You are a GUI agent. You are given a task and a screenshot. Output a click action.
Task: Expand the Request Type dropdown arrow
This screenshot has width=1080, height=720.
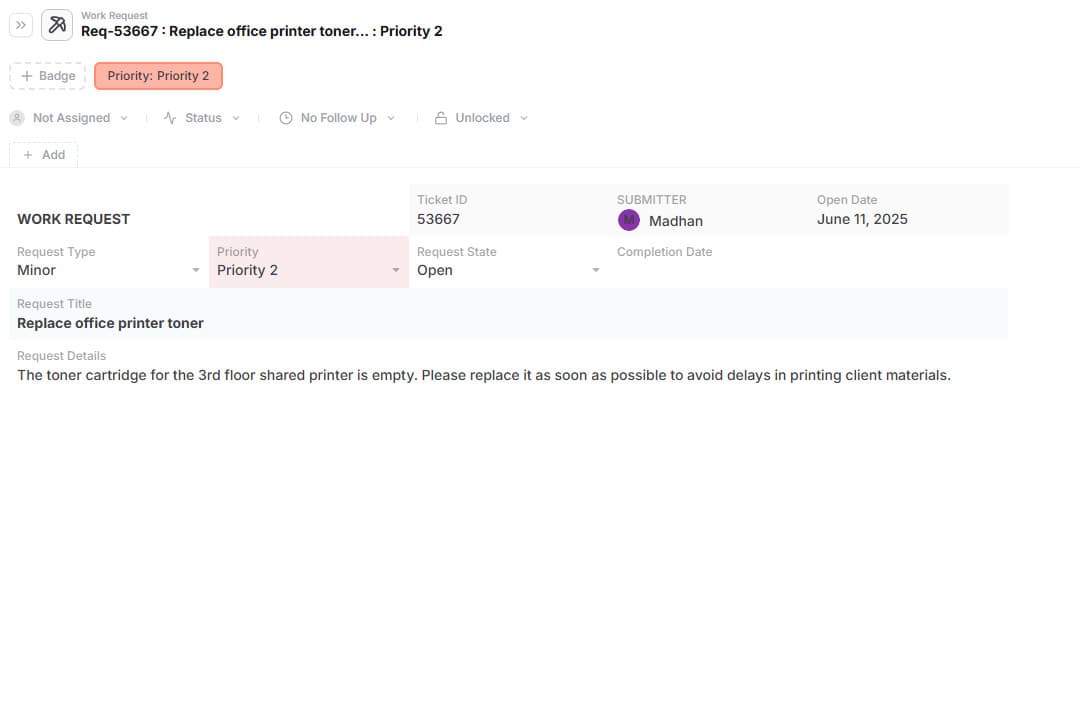tap(196, 270)
